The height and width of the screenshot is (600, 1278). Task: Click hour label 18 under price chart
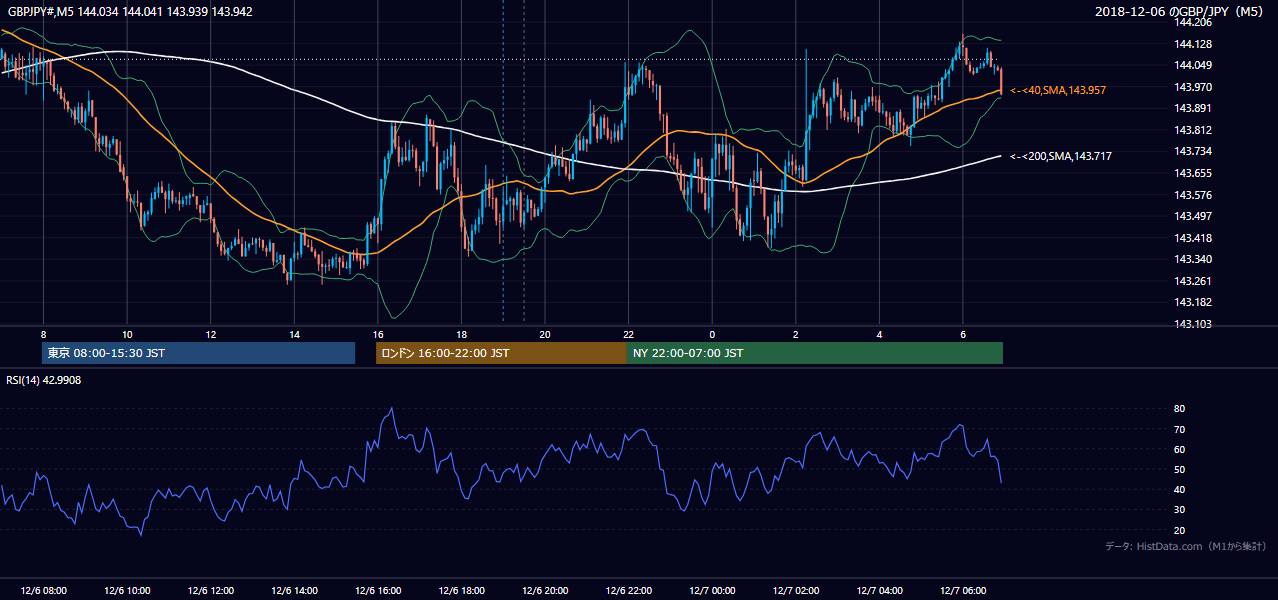tap(461, 334)
